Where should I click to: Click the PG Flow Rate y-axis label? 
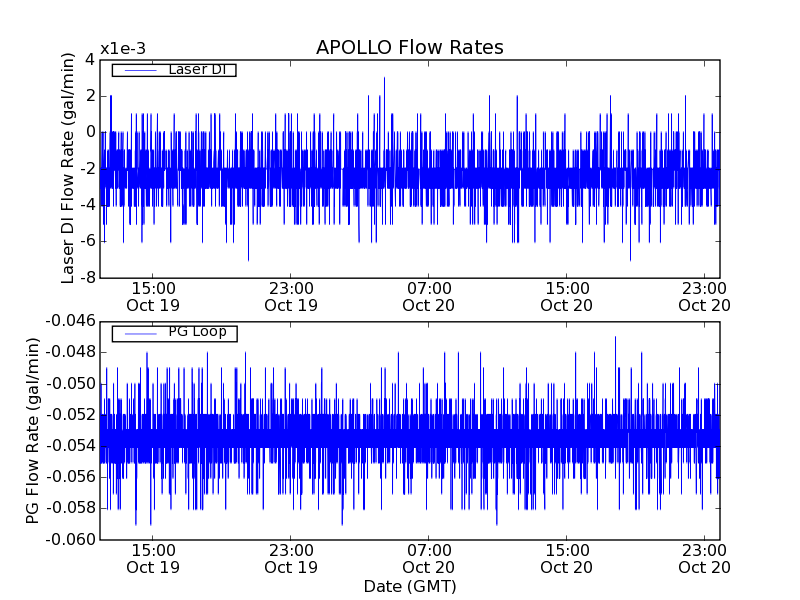click(34, 430)
